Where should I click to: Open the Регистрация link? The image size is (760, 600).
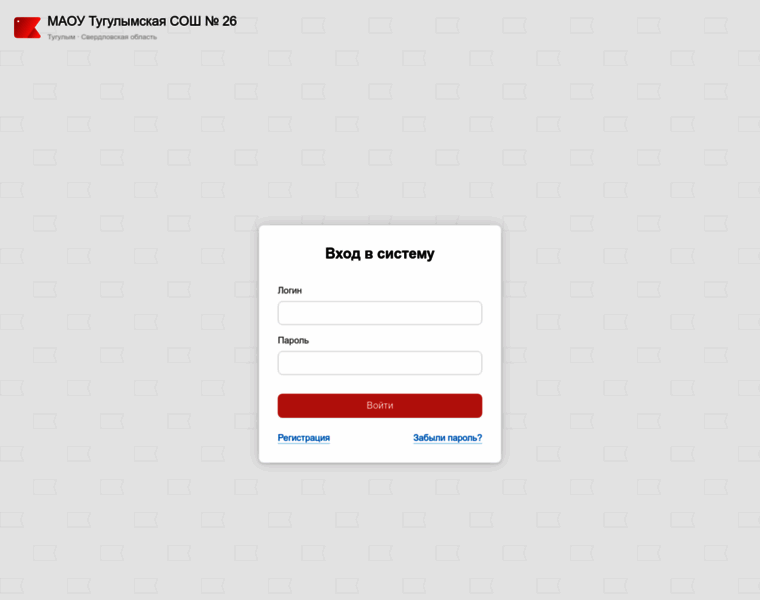coord(303,438)
